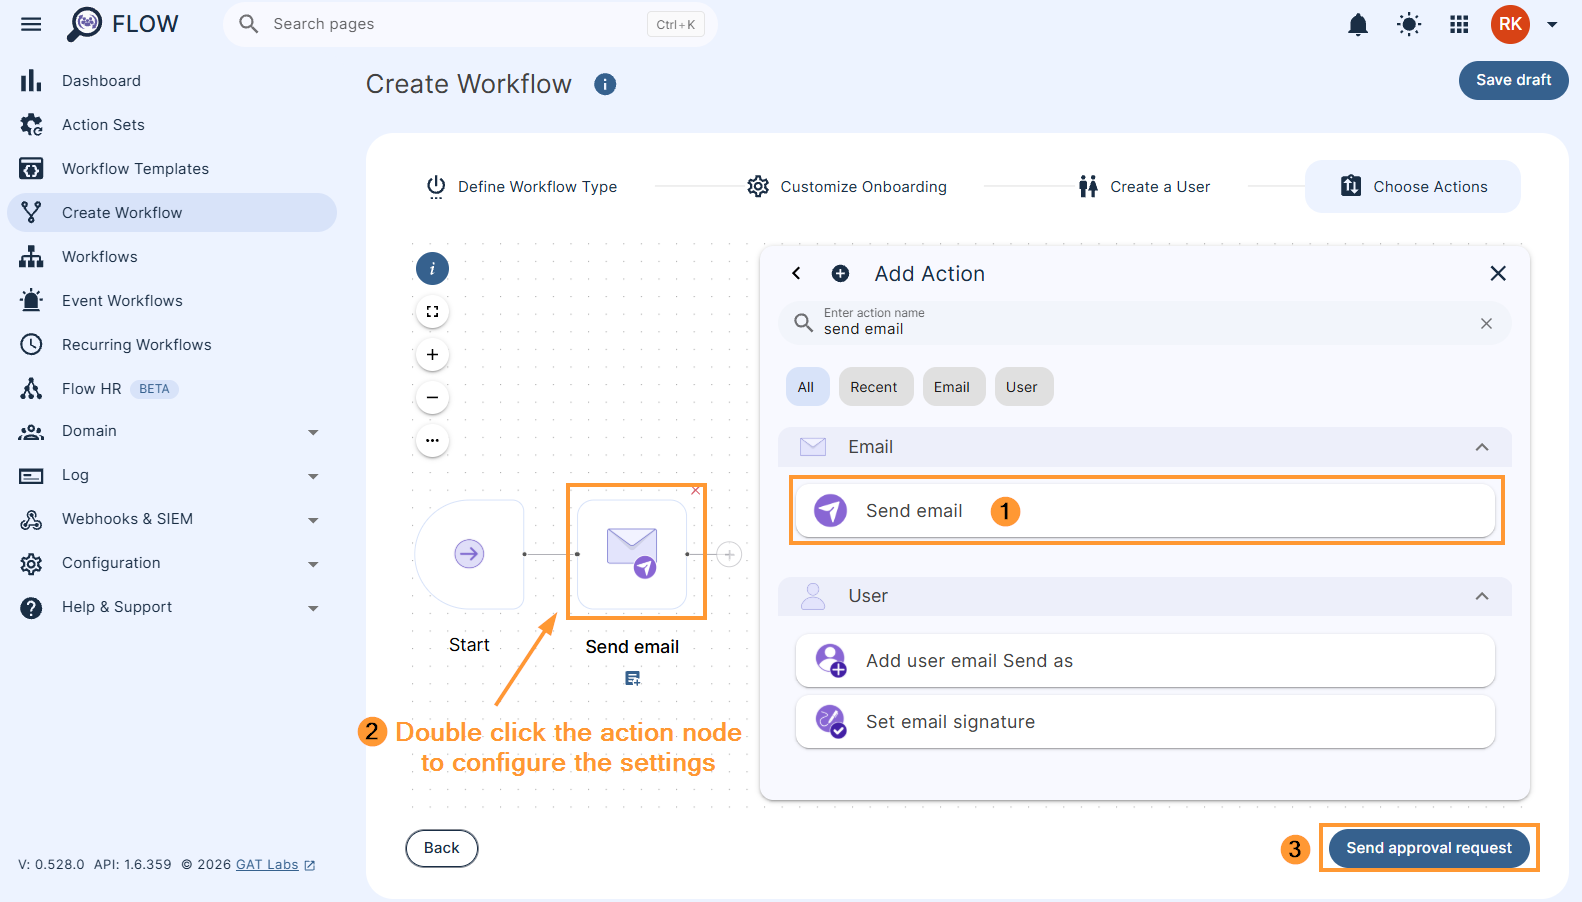Go to Create a User step
This screenshot has width=1582, height=902.
click(1144, 187)
